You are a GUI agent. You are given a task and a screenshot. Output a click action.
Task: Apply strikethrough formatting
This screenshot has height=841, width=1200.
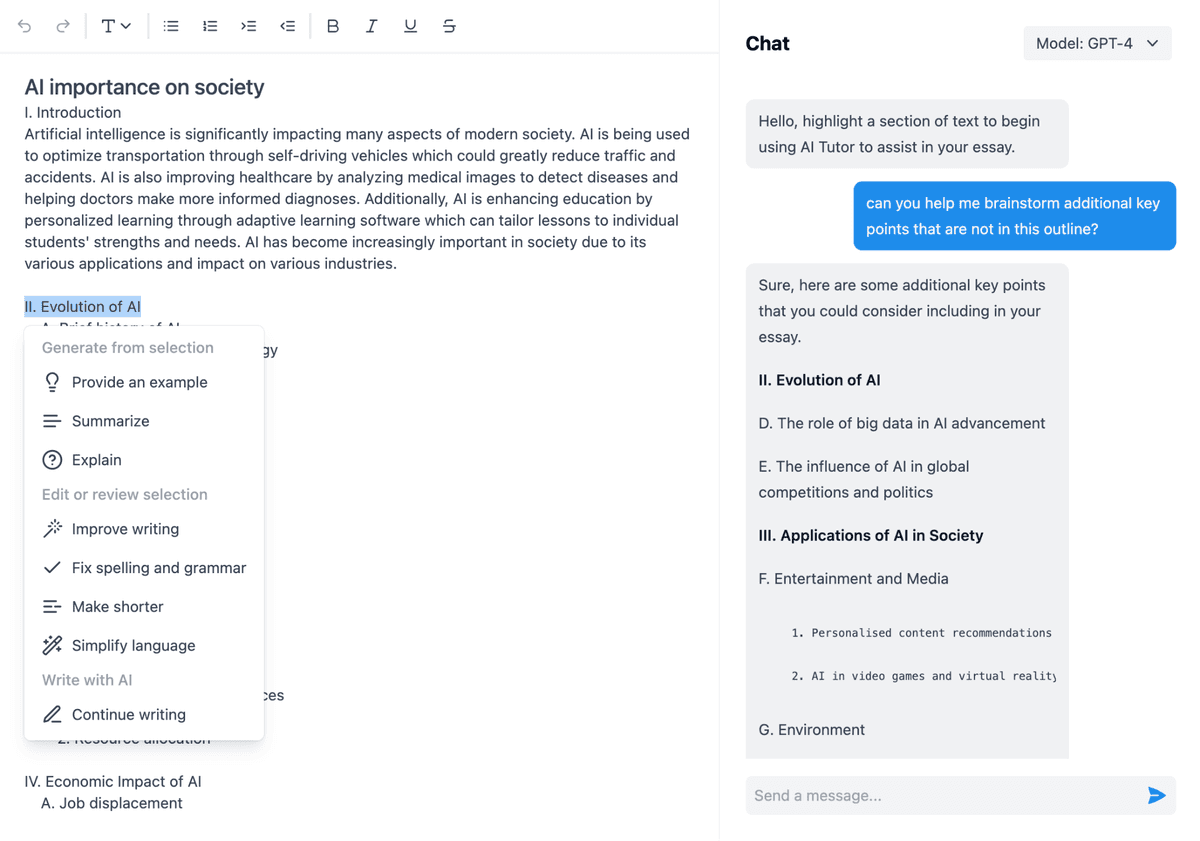[x=448, y=26]
